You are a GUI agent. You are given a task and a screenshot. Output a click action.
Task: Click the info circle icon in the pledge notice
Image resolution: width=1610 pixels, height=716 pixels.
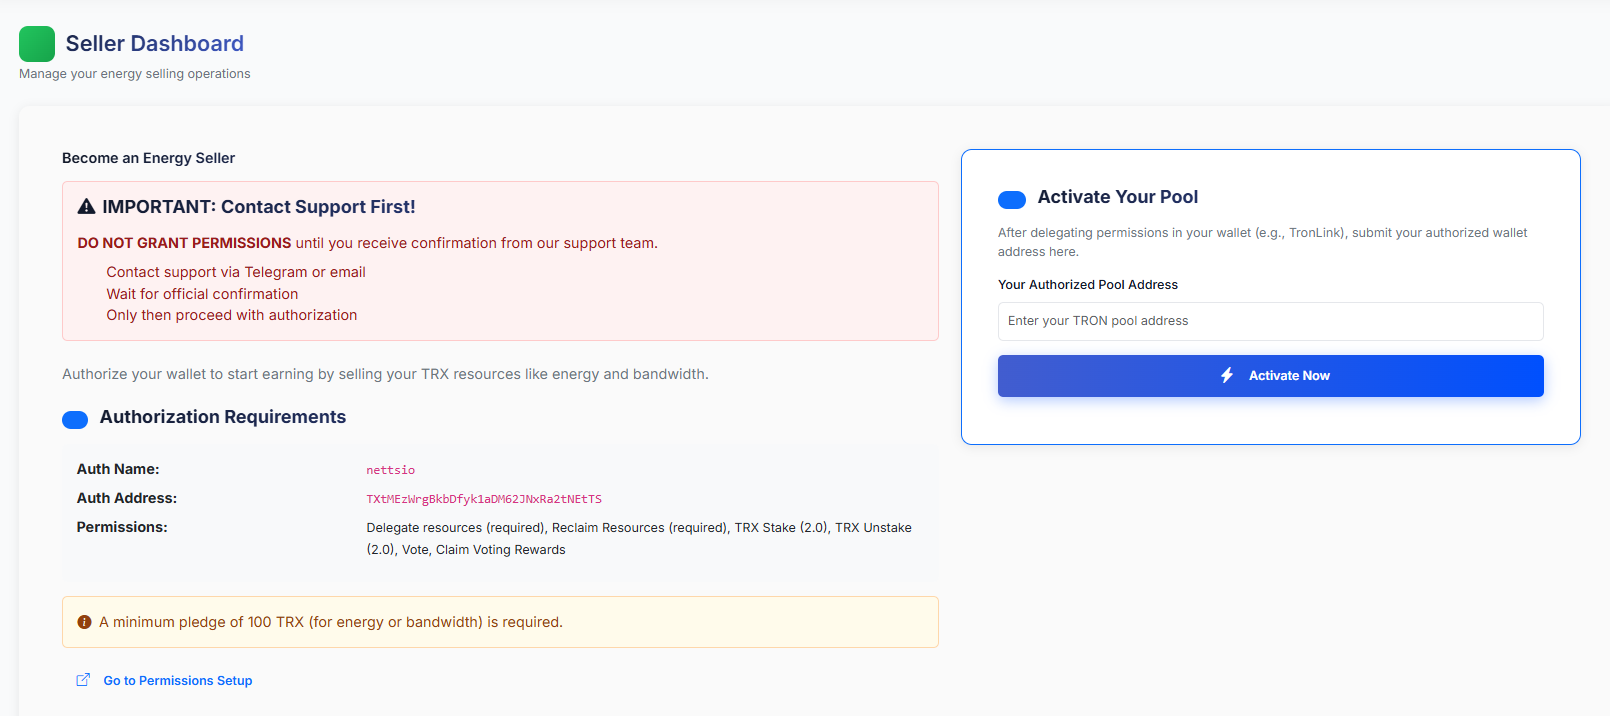coord(85,622)
